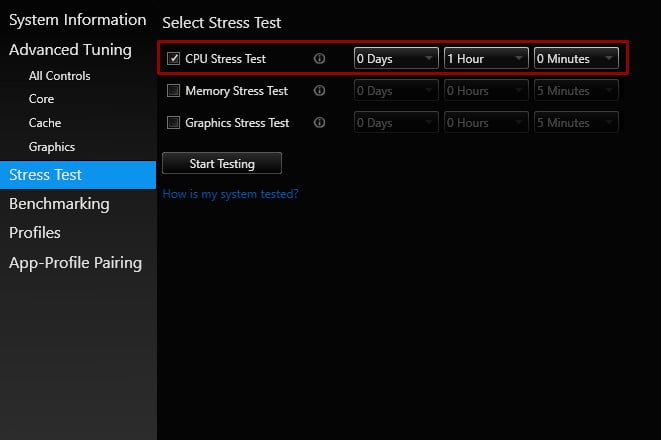
Task: Open 'How is my system tested?' link
Action: tap(230, 194)
